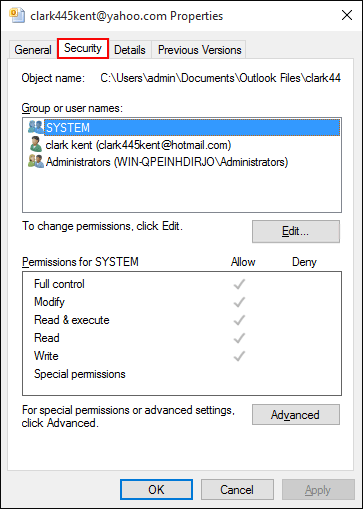The width and height of the screenshot is (363, 509).
Task: Confirm with the OK button
Action: coord(156,490)
